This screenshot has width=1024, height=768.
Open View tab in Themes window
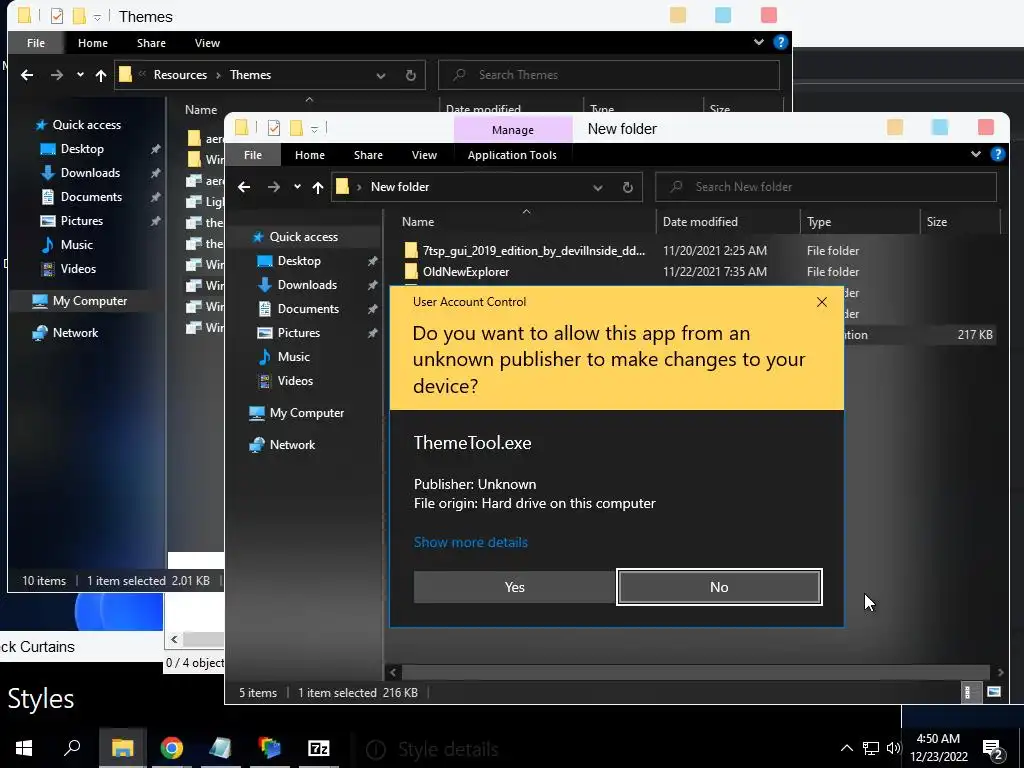coord(207,43)
